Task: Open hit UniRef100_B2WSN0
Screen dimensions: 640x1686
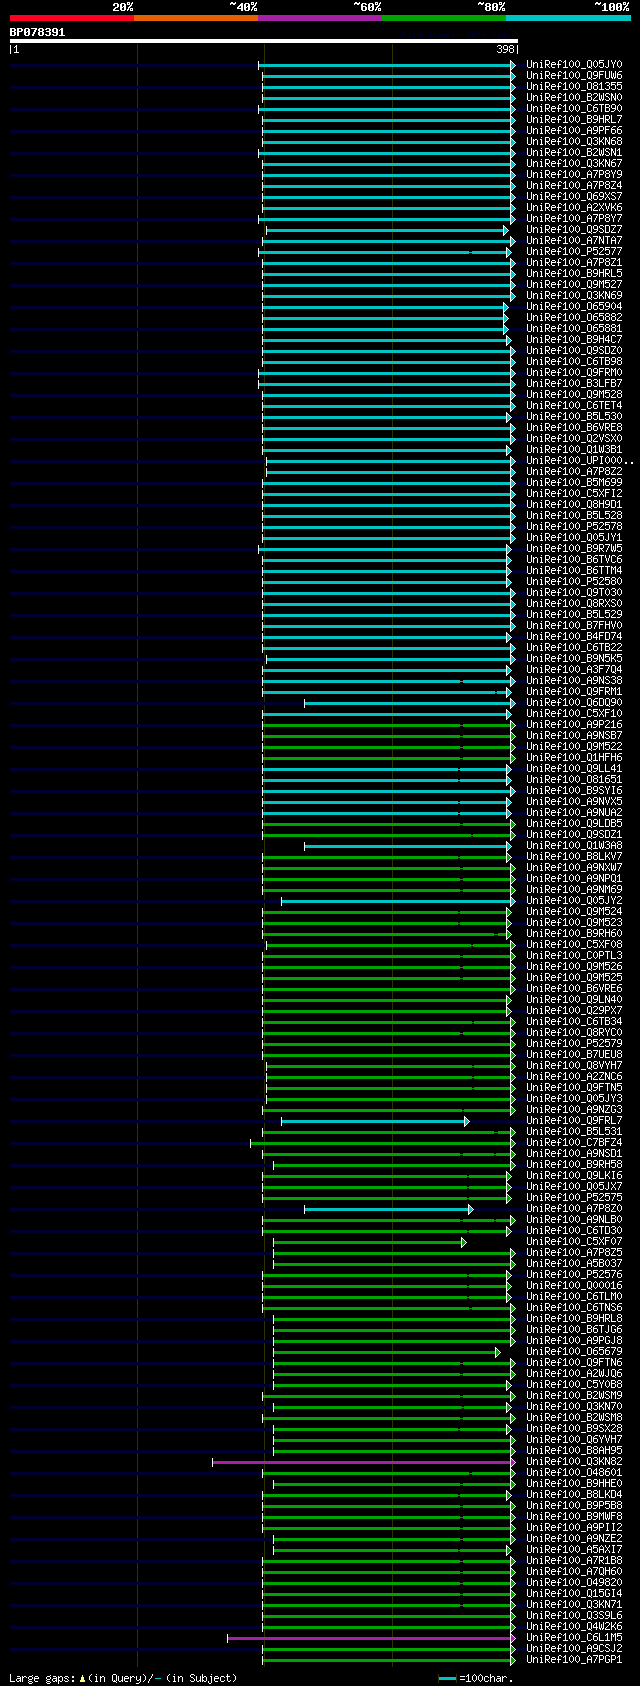Action: coord(574,98)
